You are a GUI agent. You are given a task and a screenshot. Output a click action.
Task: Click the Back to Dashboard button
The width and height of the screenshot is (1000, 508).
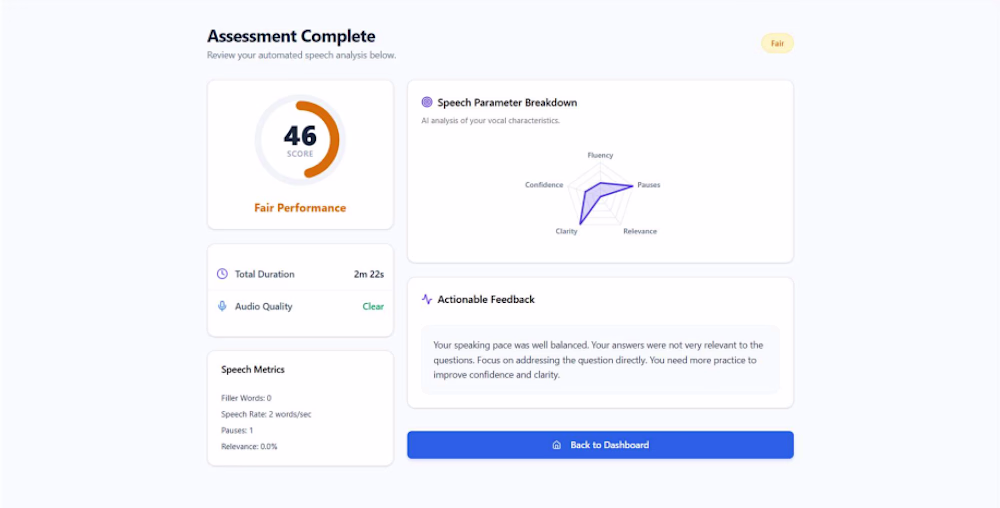(x=600, y=445)
